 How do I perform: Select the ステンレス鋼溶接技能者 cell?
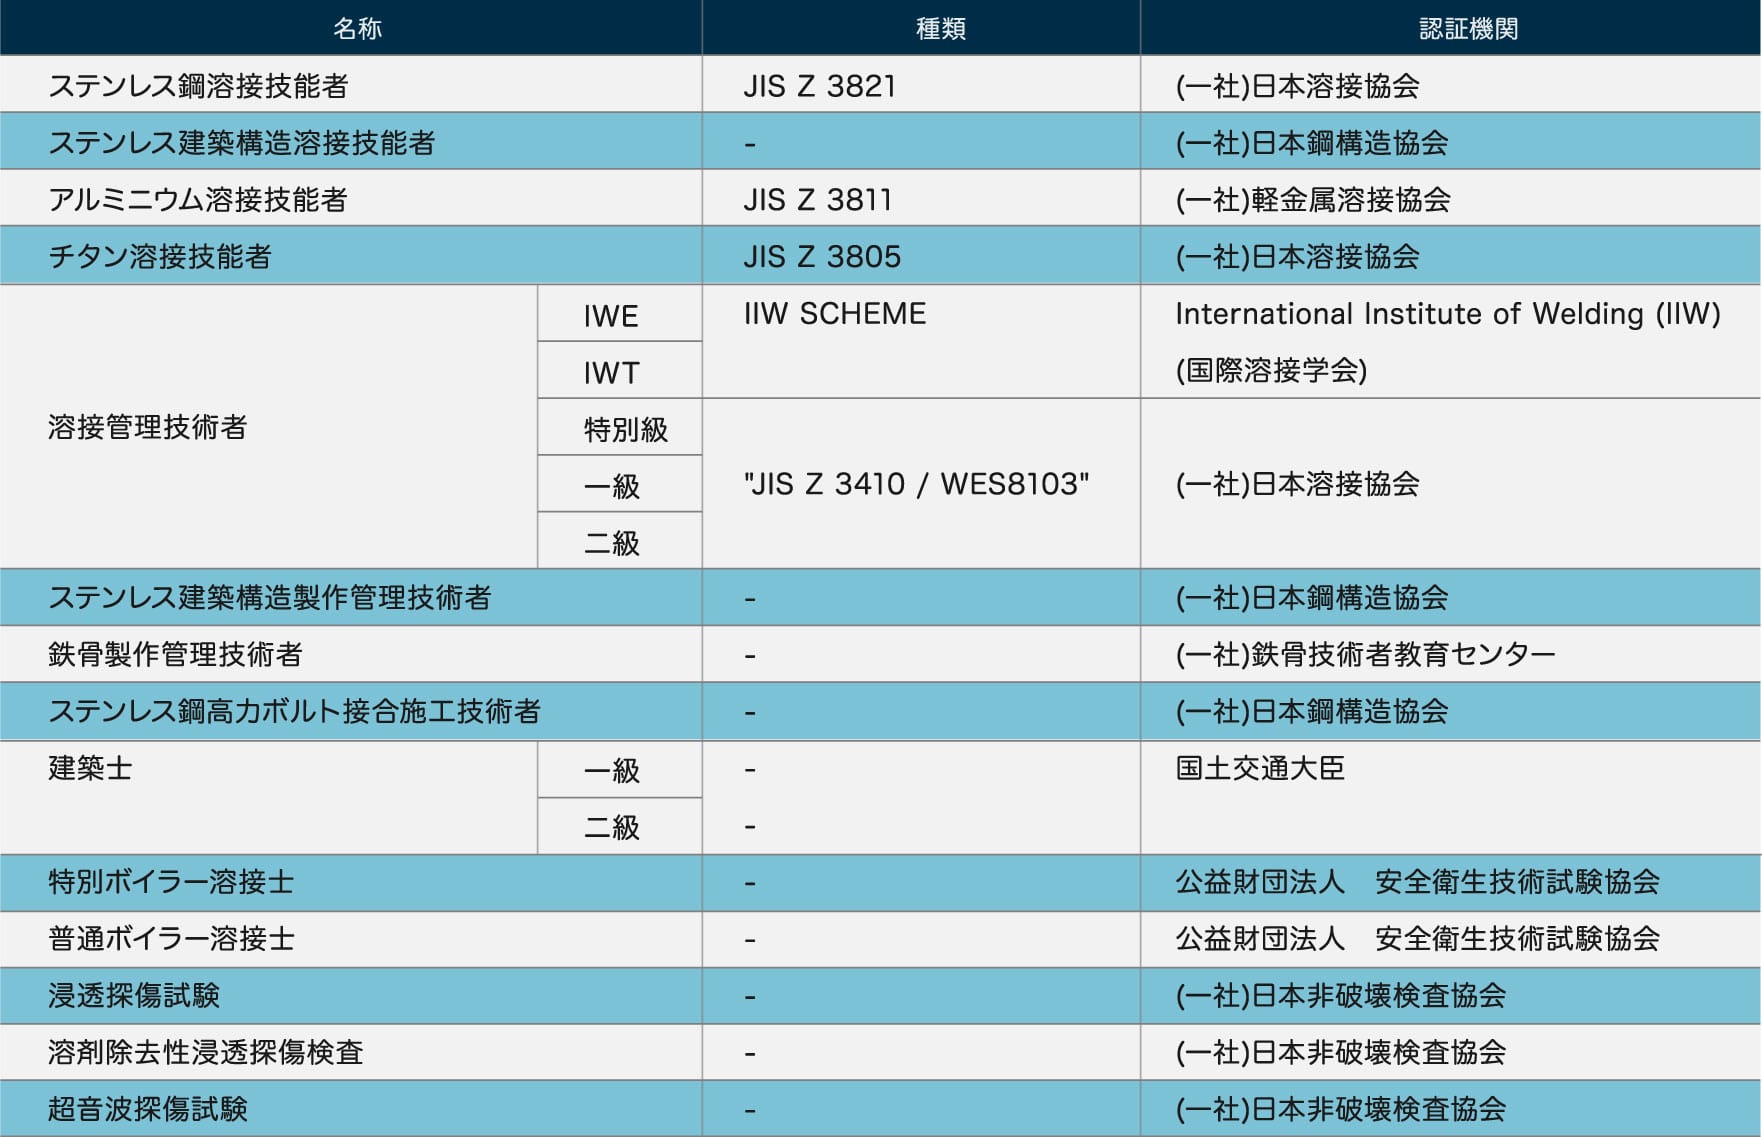pos(351,85)
